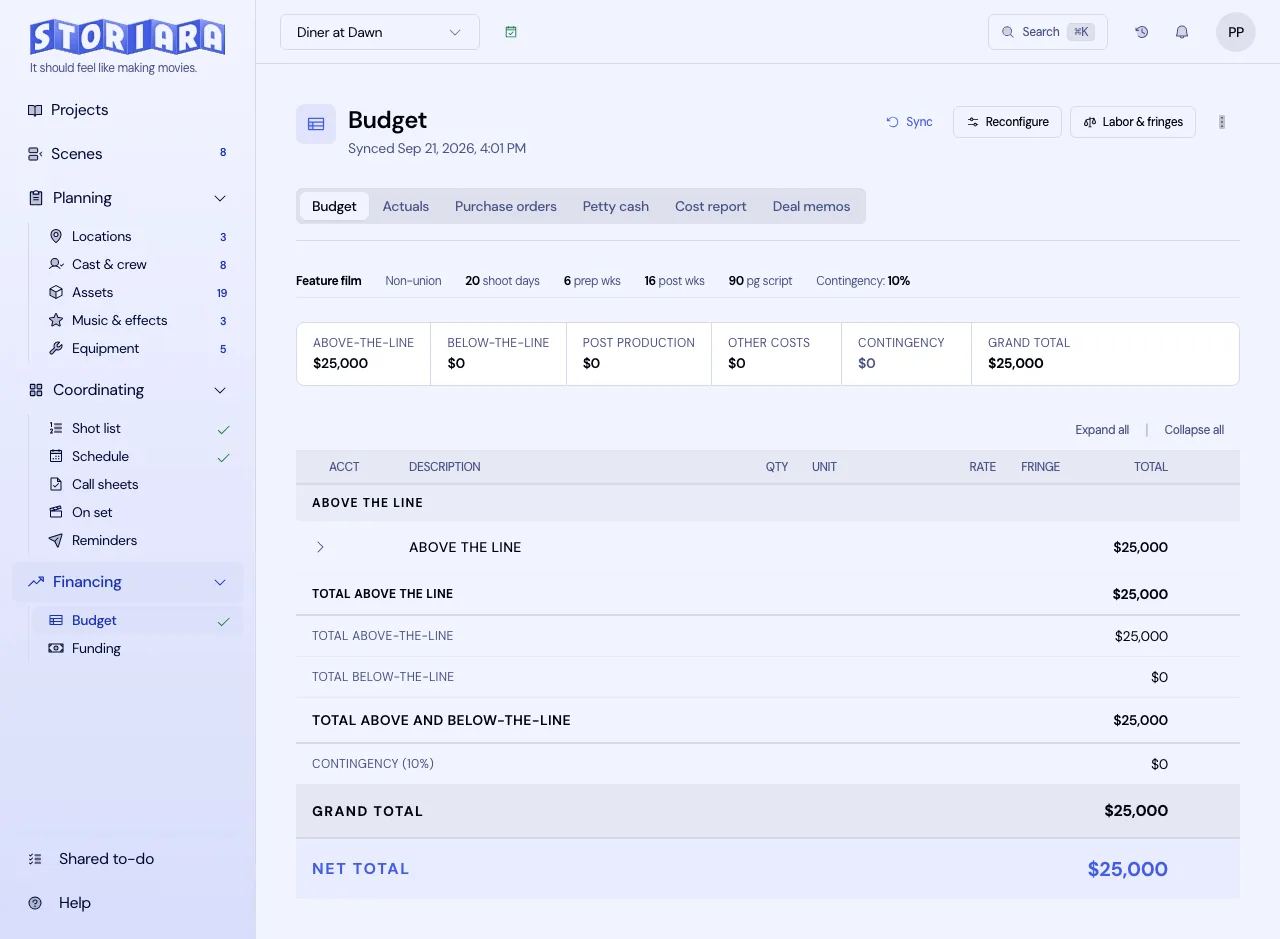Open the history clock icon
This screenshot has width=1280, height=939.
point(1142,32)
